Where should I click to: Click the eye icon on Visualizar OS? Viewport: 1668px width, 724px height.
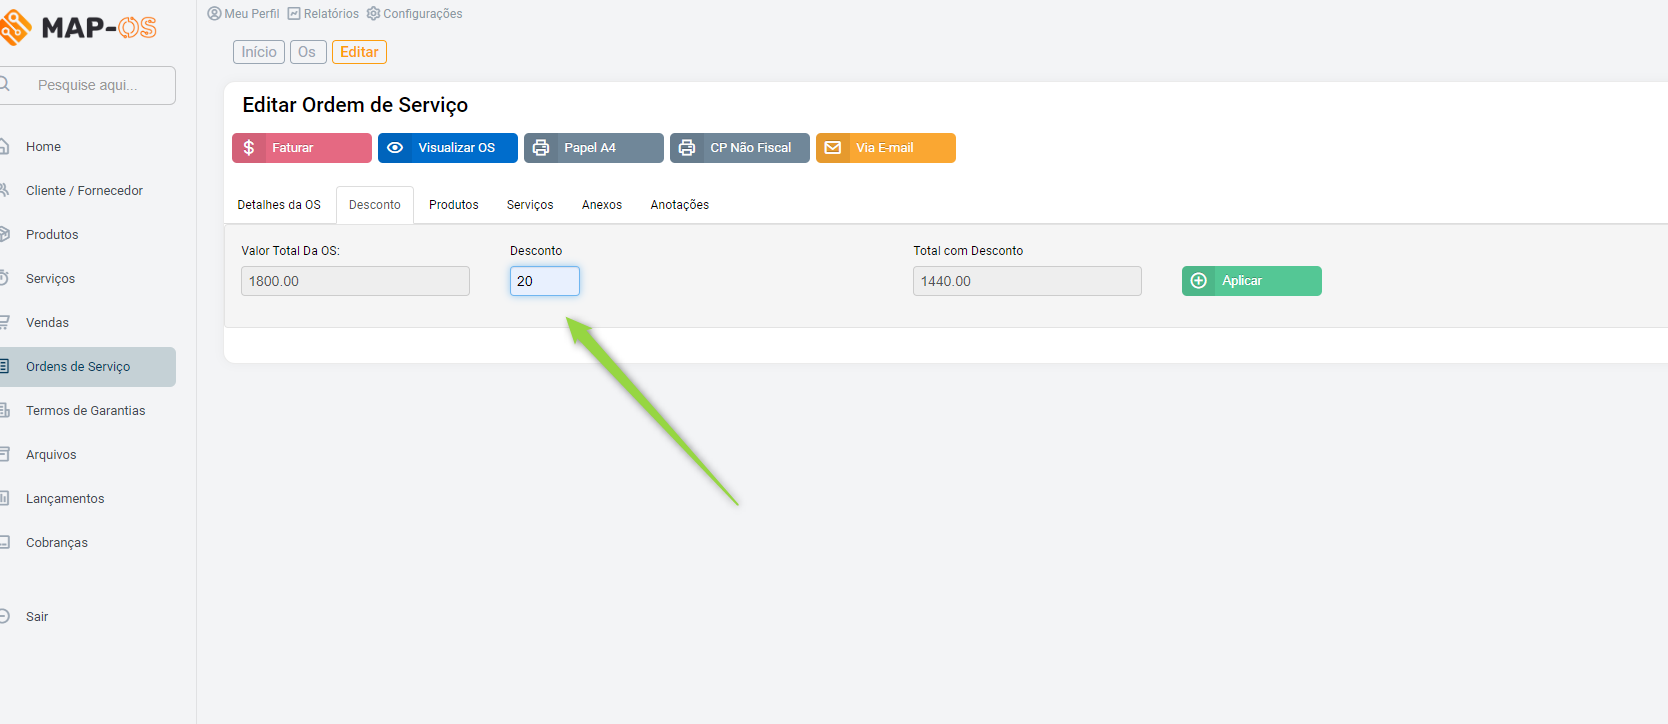coord(395,148)
